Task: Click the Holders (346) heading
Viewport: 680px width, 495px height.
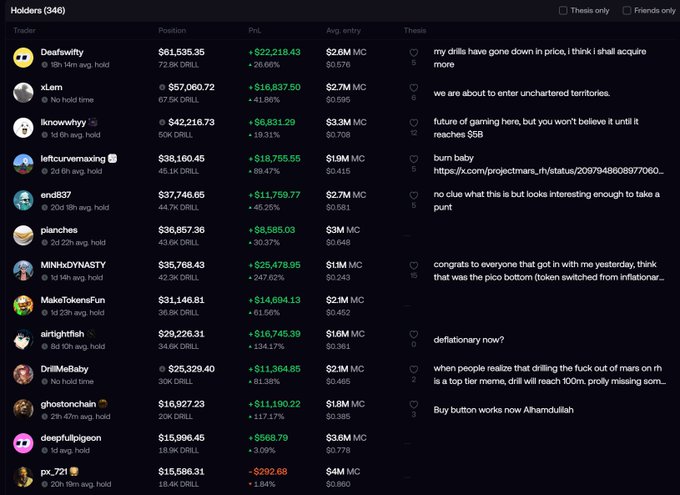Action: tap(38, 10)
